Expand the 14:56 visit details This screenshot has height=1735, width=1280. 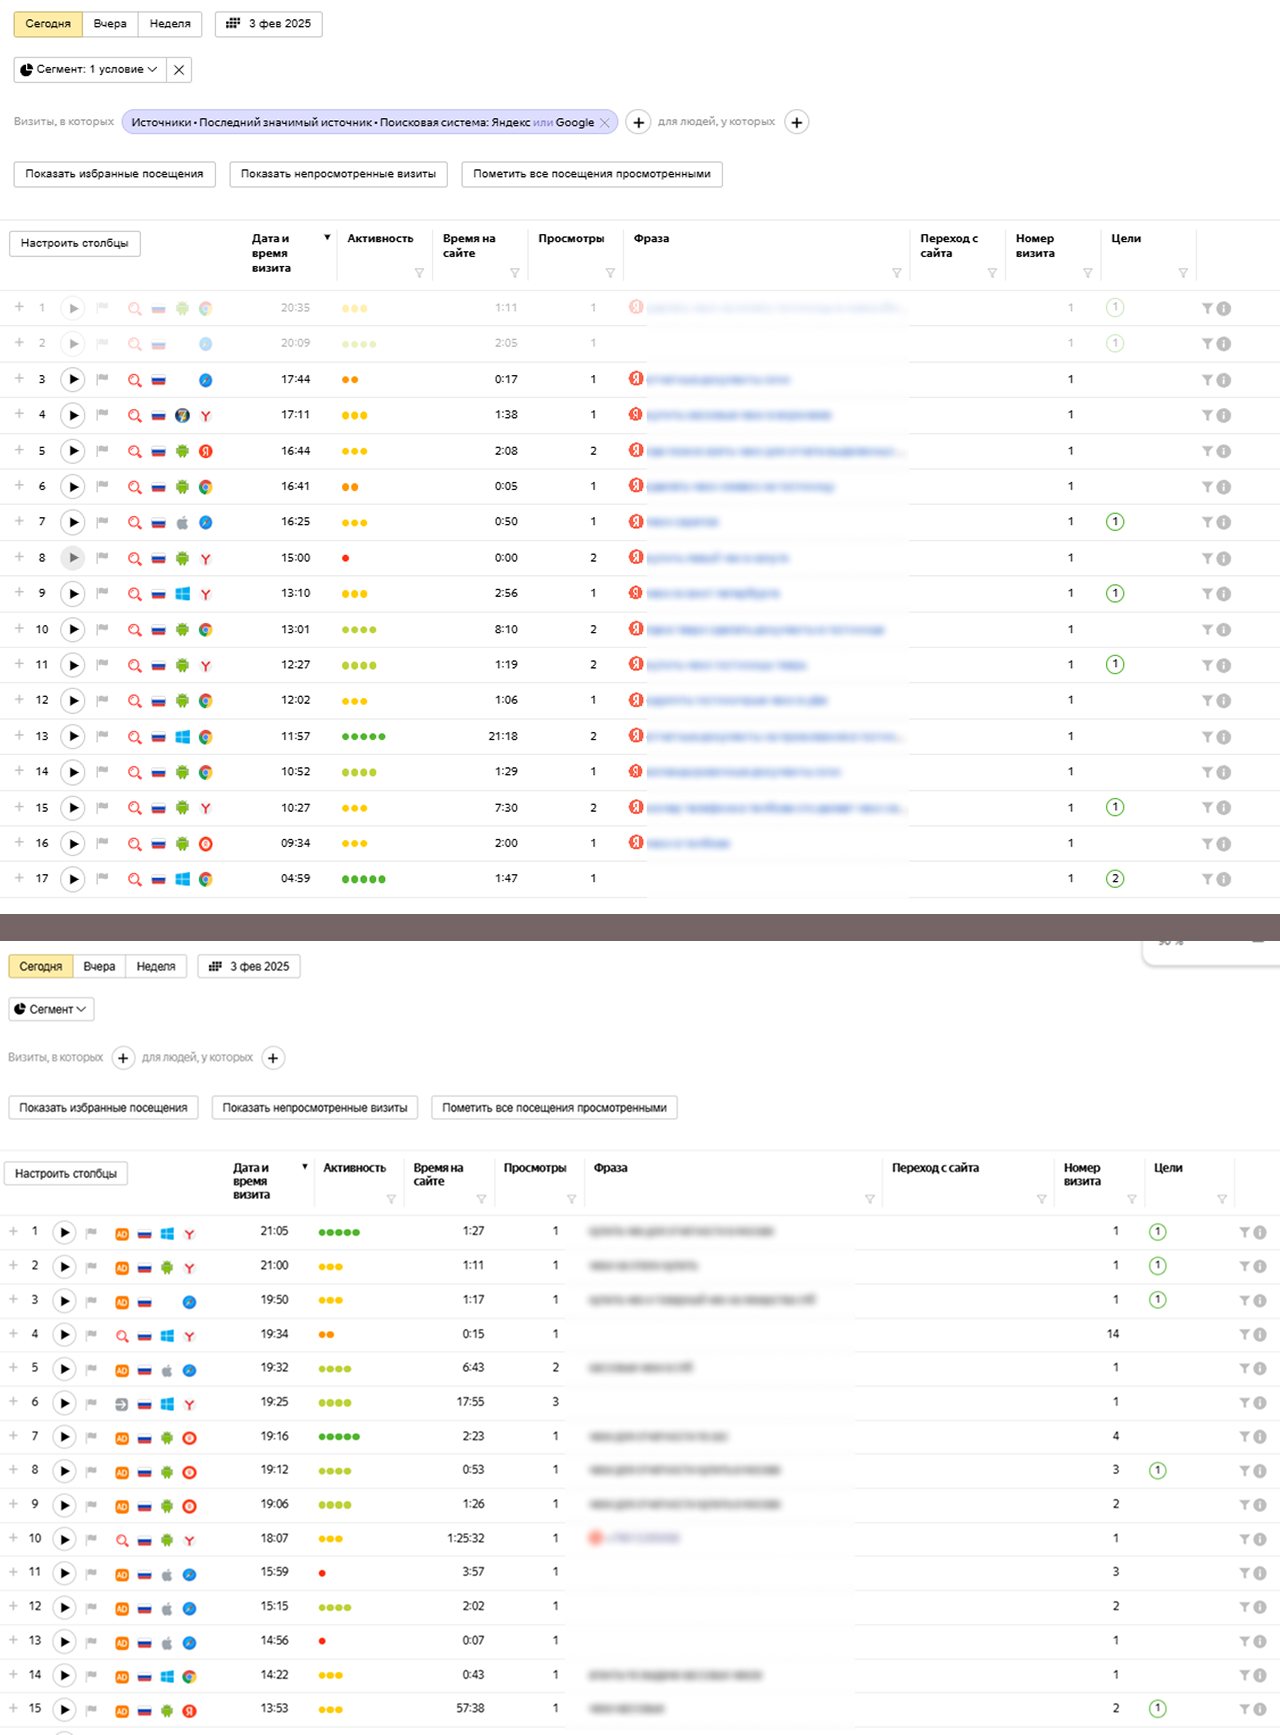pyautogui.click(x=13, y=1641)
